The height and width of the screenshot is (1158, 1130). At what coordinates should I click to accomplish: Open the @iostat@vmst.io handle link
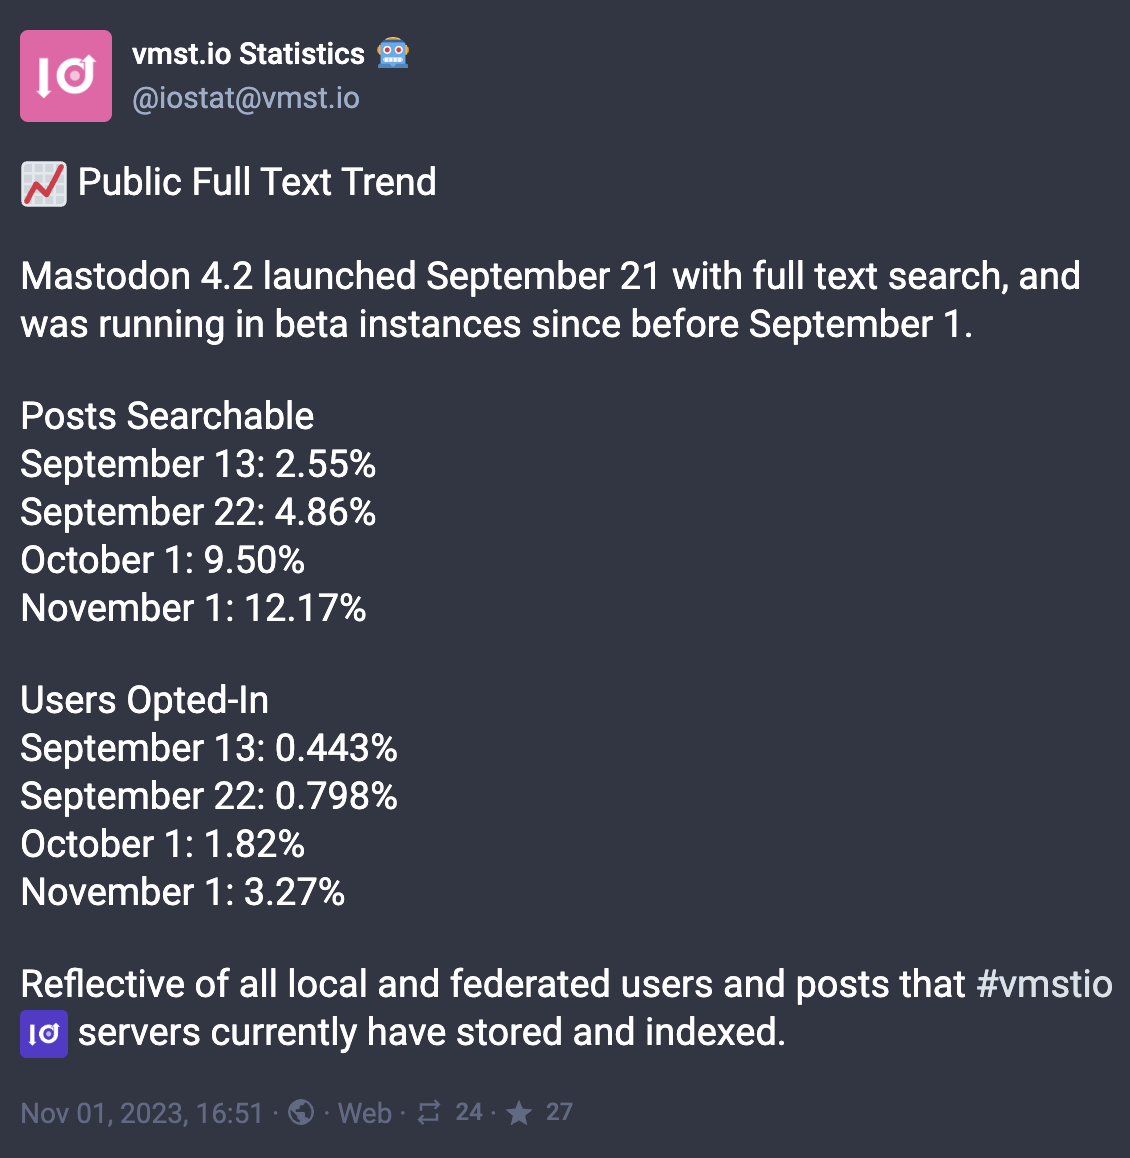[246, 98]
